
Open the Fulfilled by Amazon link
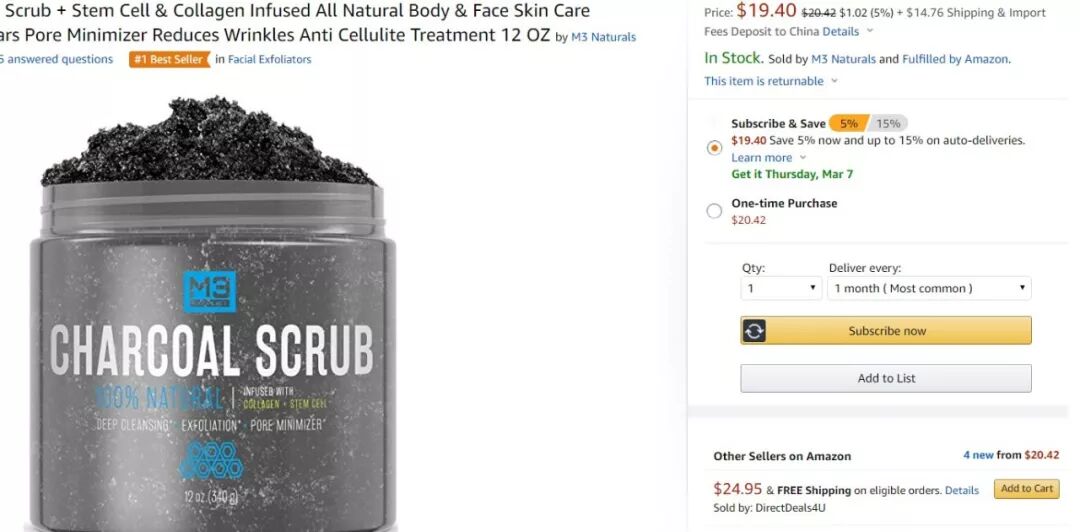tap(955, 59)
